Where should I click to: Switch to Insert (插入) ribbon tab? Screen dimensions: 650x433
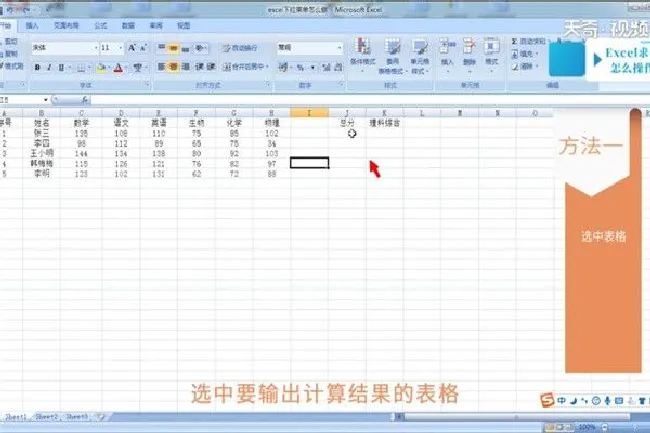coord(32,26)
